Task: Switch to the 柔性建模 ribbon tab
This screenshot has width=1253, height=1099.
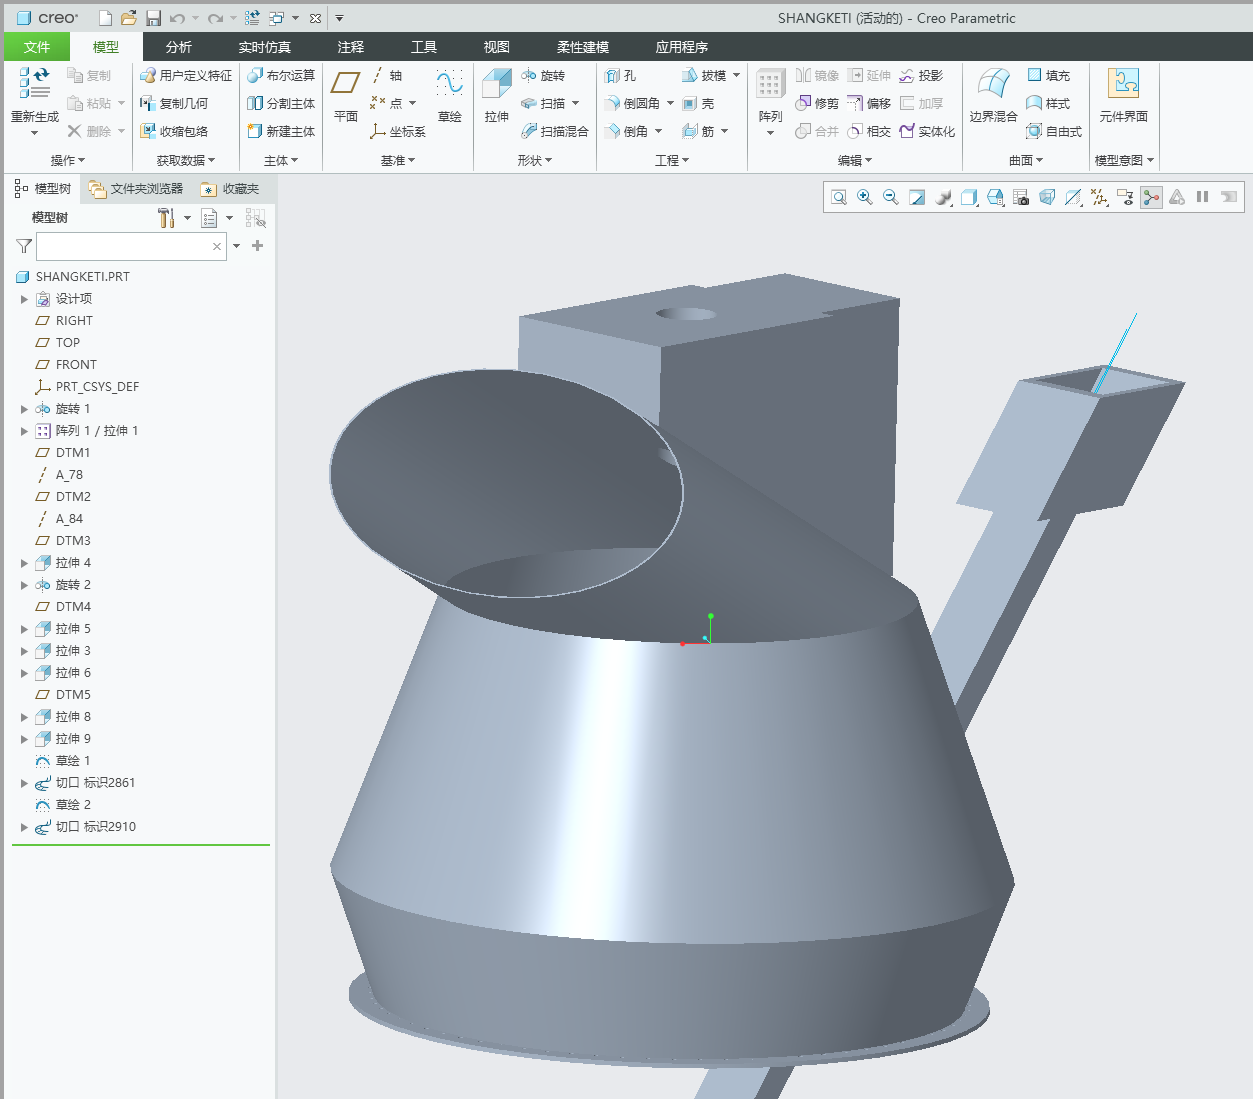Action: coord(583,47)
